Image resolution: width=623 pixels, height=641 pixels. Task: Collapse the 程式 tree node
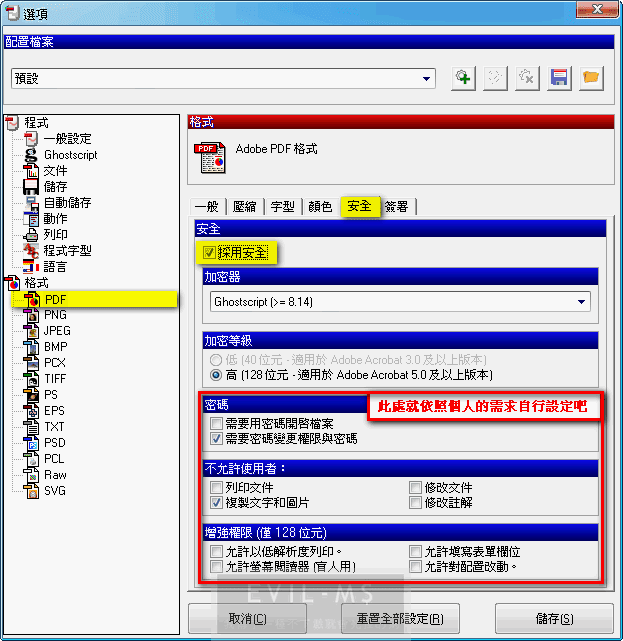[x=12, y=123]
